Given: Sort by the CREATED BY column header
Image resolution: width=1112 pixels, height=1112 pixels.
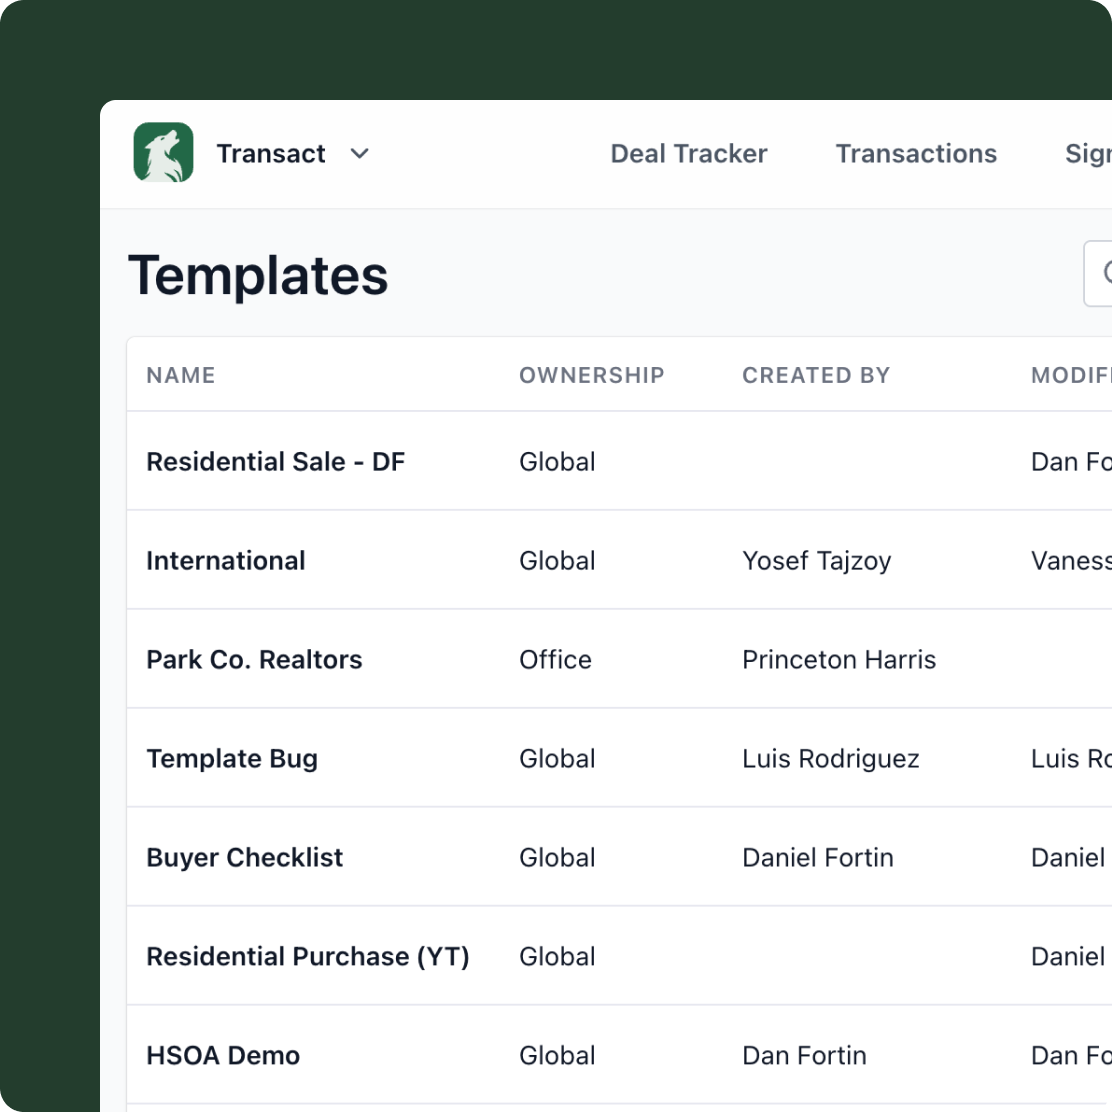Looking at the screenshot, I should pyautogui.click(x=816, y=375).
